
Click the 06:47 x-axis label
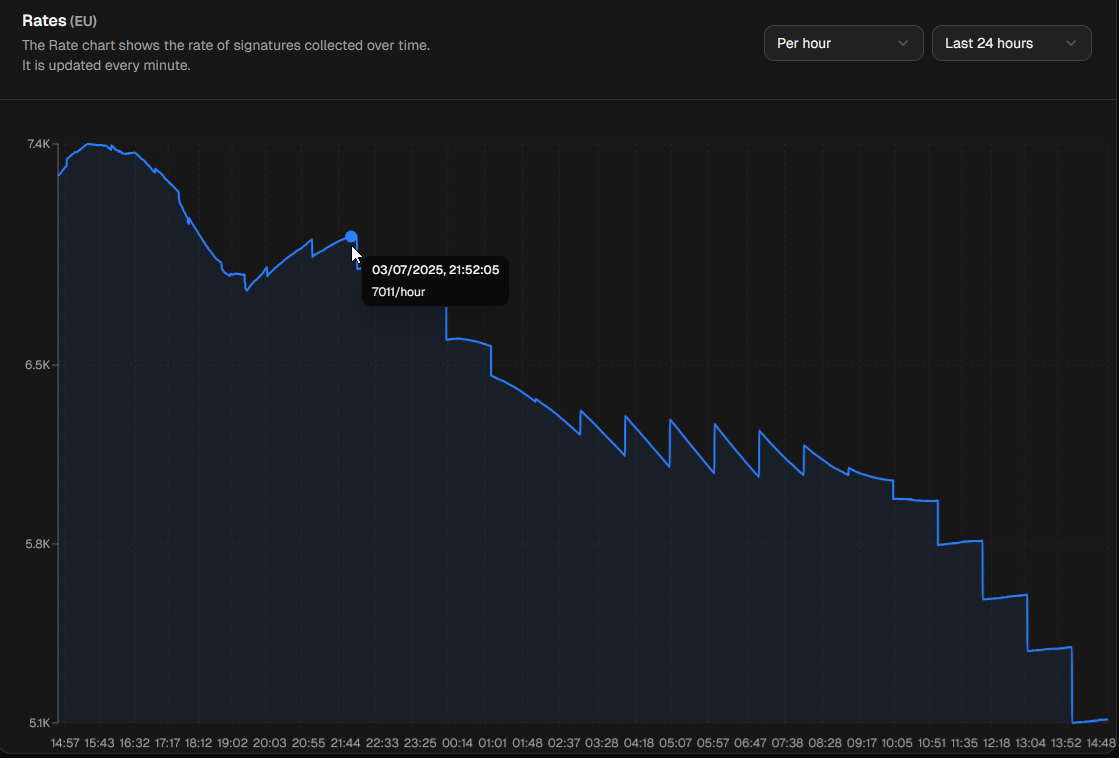pyautogui.click(x=749, y=743)
